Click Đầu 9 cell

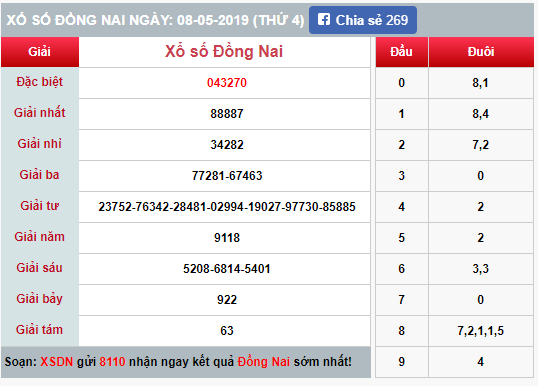402,362
